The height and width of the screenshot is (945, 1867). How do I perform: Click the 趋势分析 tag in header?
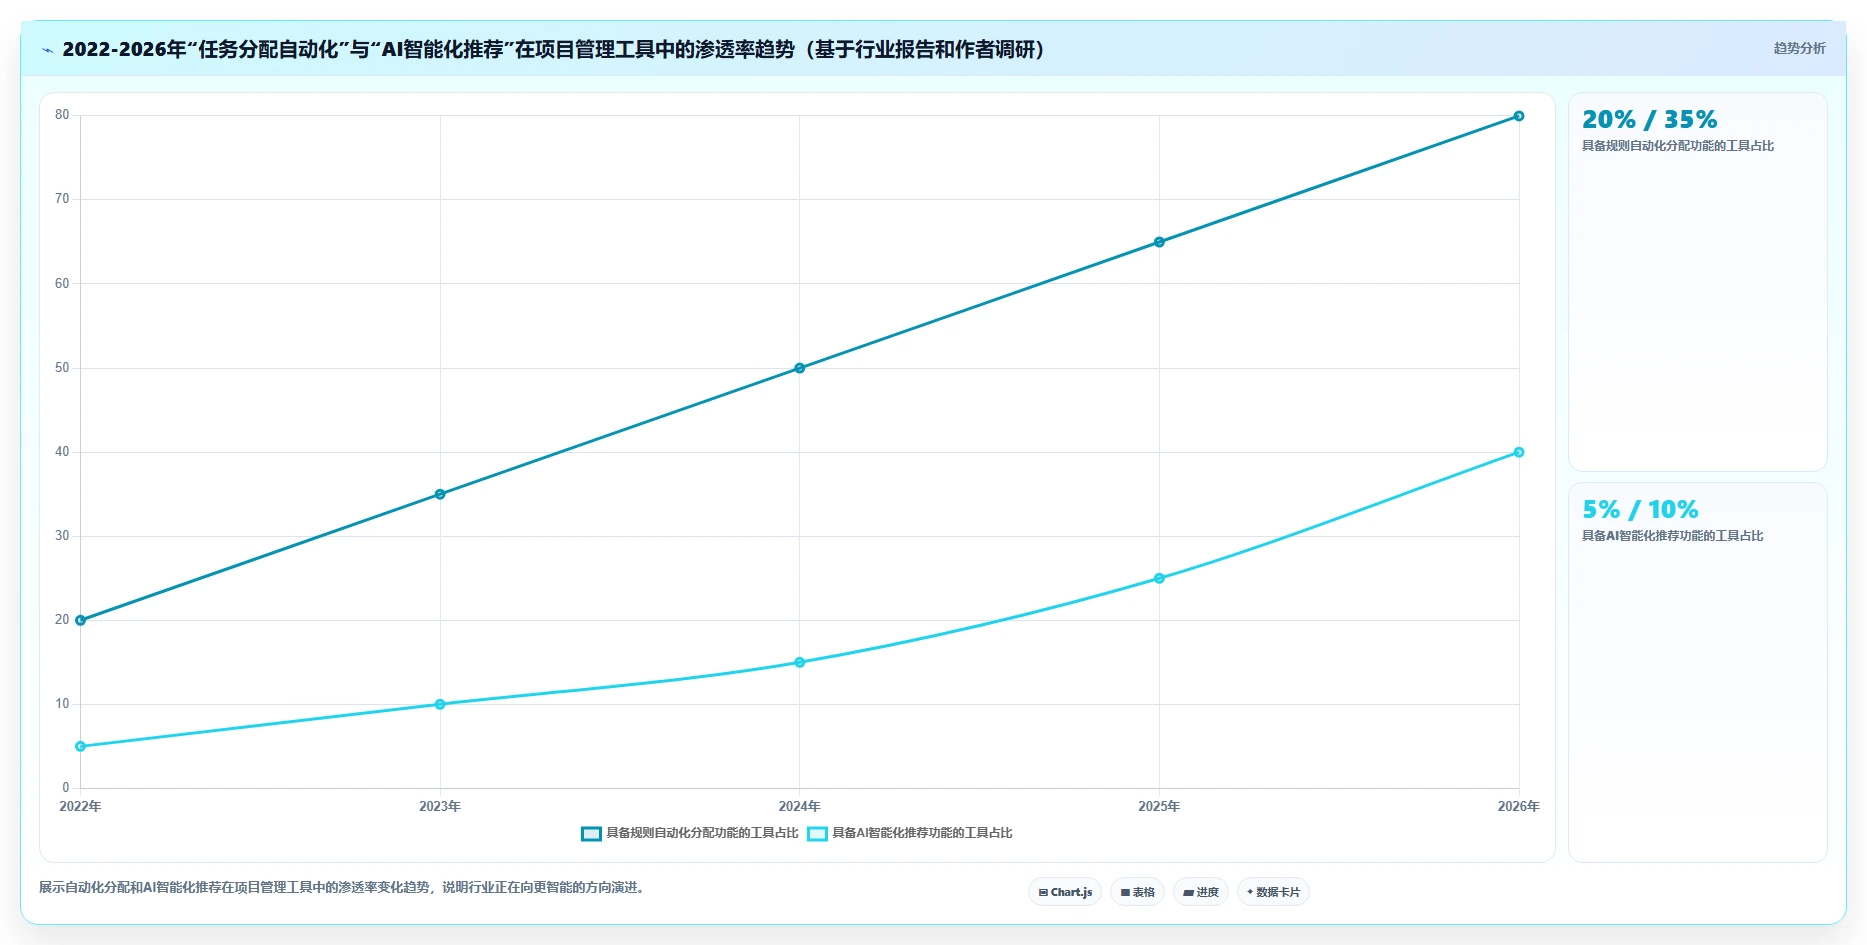(x=1799, y=48)
